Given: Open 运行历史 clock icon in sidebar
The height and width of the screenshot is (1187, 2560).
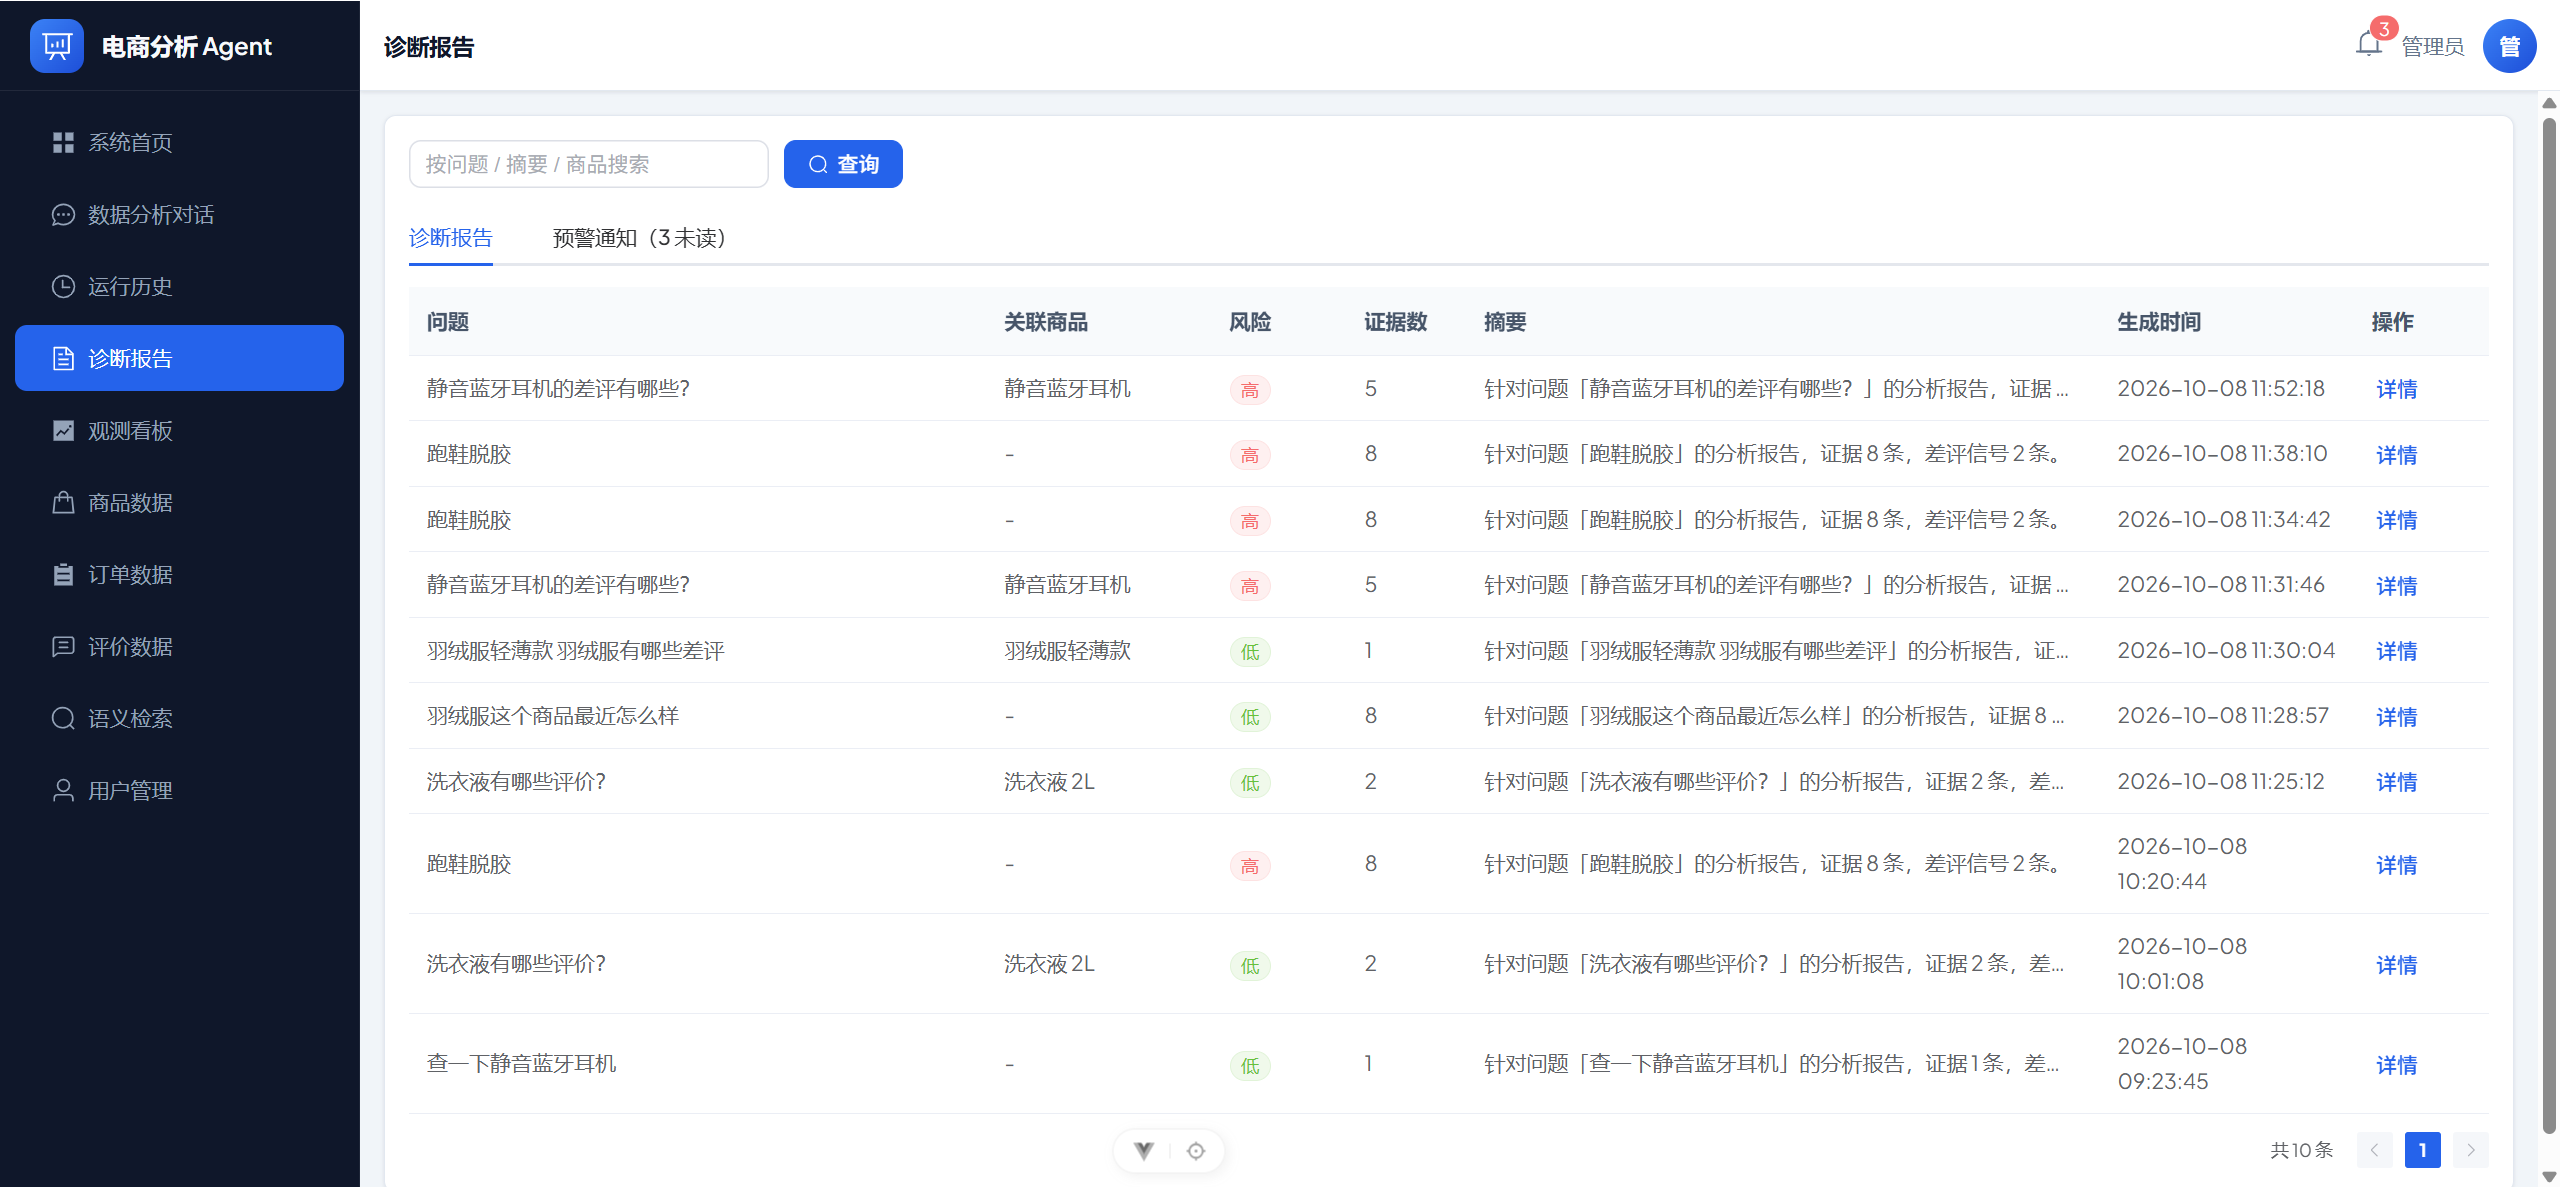Looking at the screenshot, I should (63, 287).
